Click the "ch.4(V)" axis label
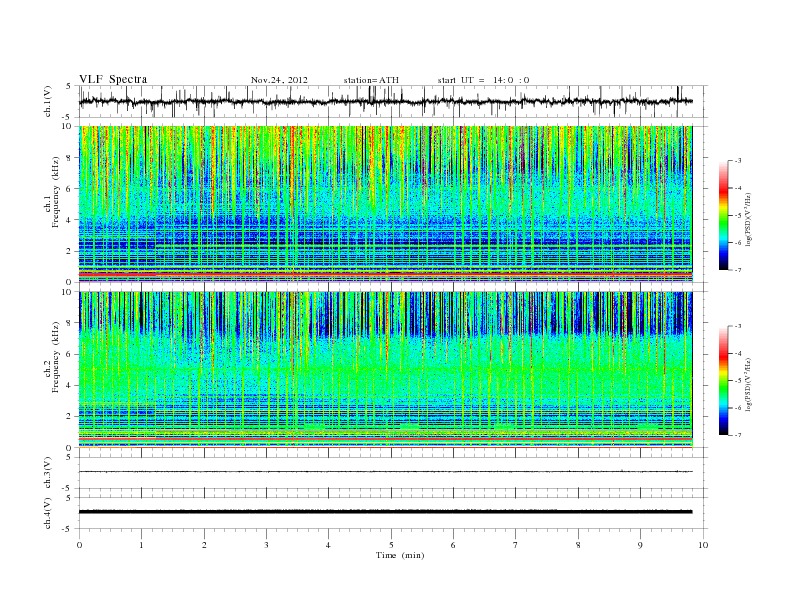The height and width of the screenshot is (612, 792). [48, 513]
